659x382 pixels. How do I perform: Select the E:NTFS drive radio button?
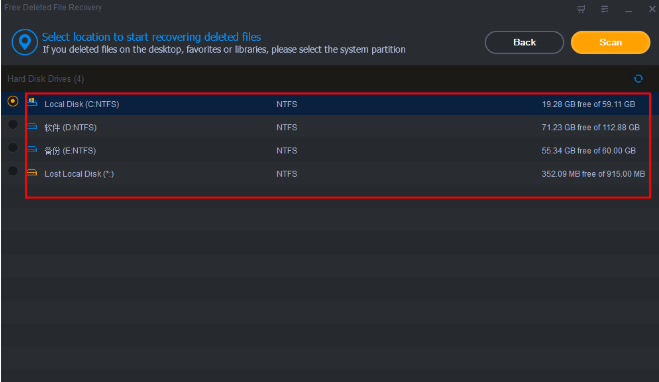pos(13,148)
